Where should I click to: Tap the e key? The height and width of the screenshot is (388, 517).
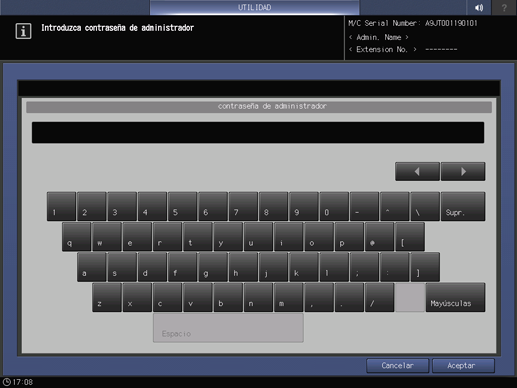click(137, 237)
